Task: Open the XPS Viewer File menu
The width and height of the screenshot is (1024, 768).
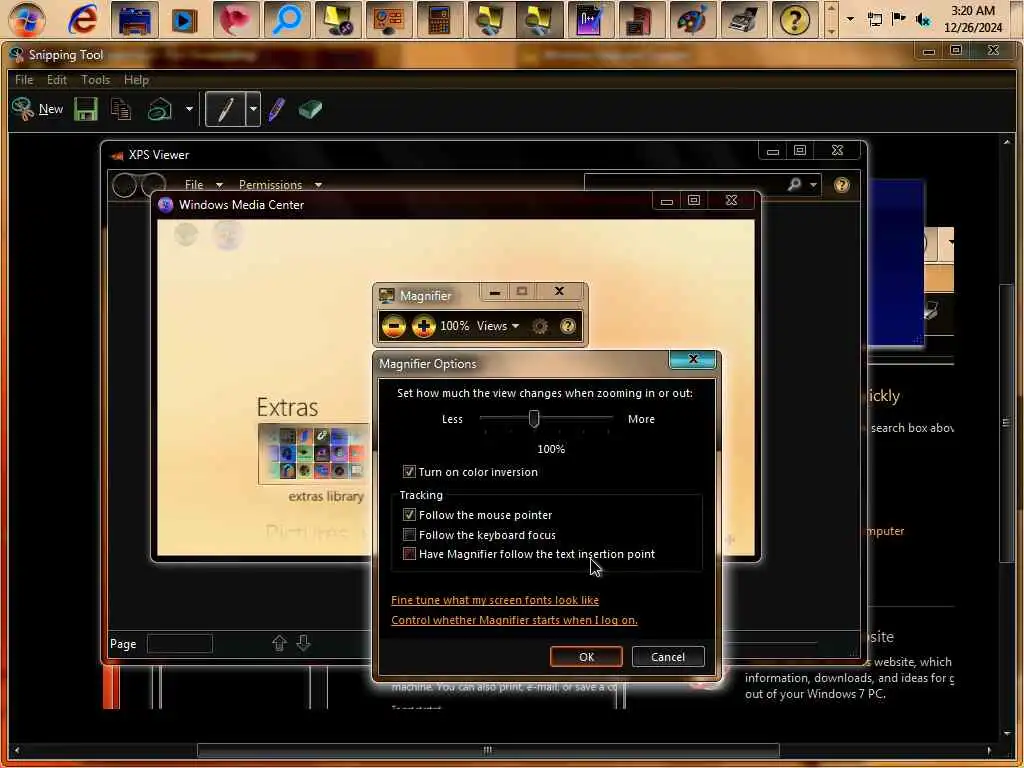Action: click(x=202, y=185)
